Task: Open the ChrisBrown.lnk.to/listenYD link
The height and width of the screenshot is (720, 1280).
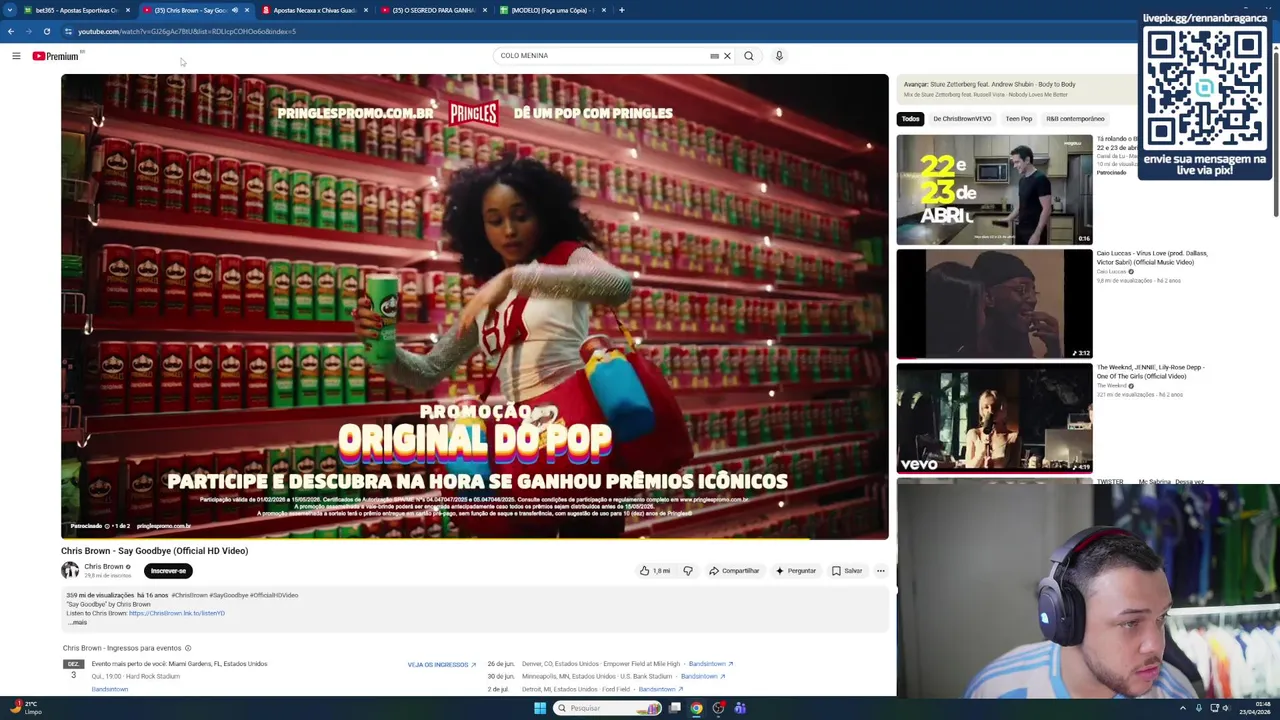Action: [x=177, y=613]
